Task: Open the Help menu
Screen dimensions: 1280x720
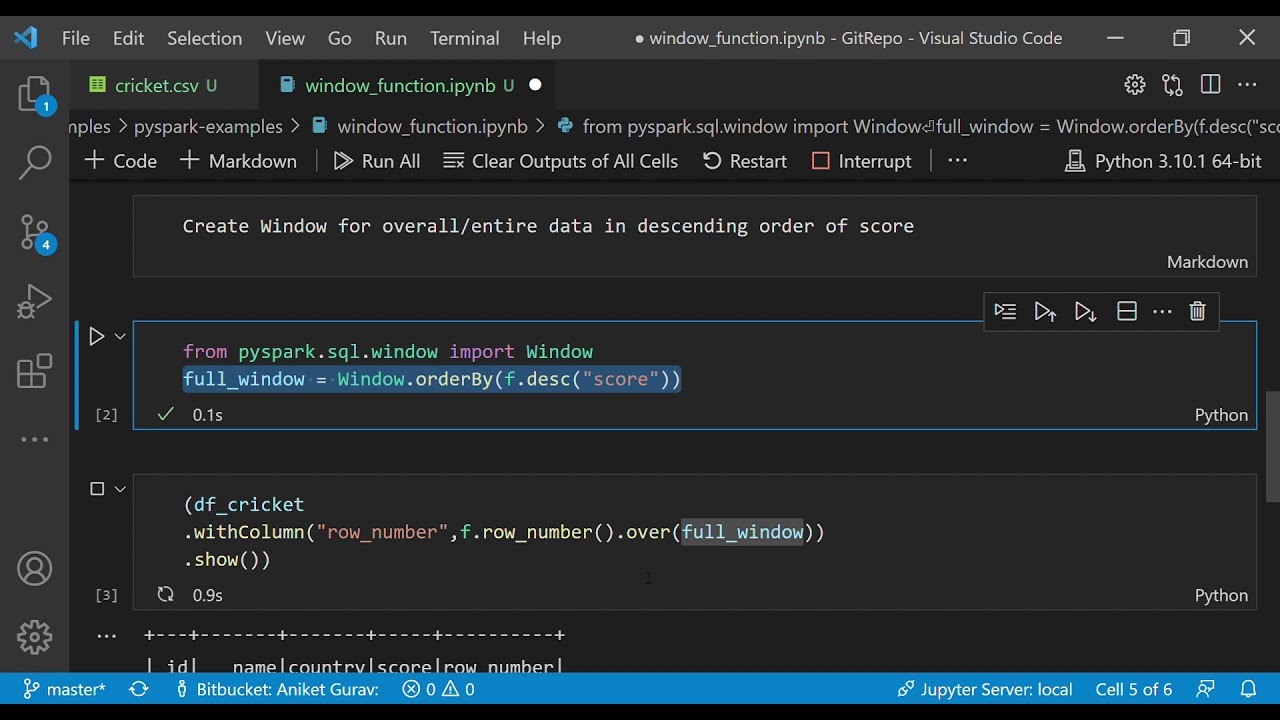Action: (542, 38)
